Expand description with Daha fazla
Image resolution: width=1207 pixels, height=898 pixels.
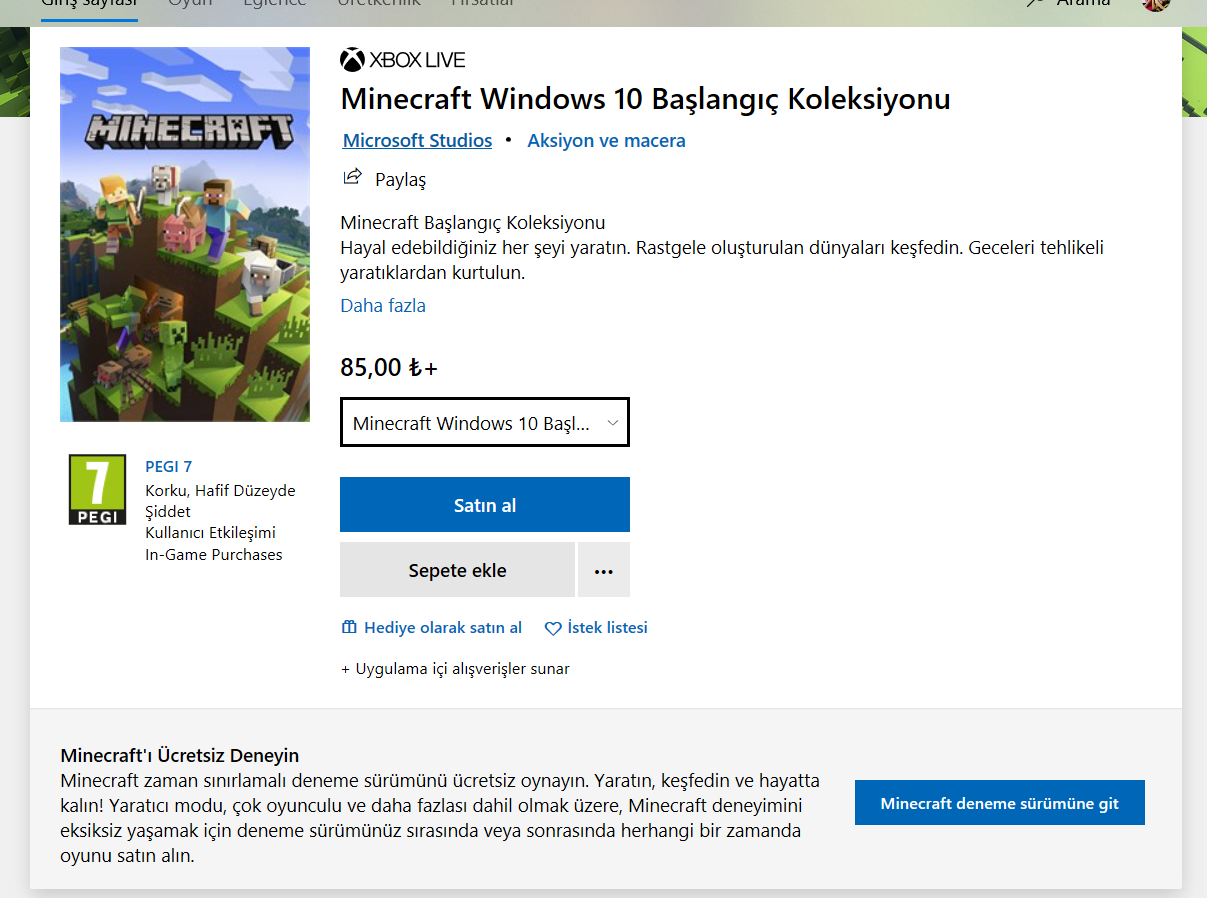click(x=383, y=306)
